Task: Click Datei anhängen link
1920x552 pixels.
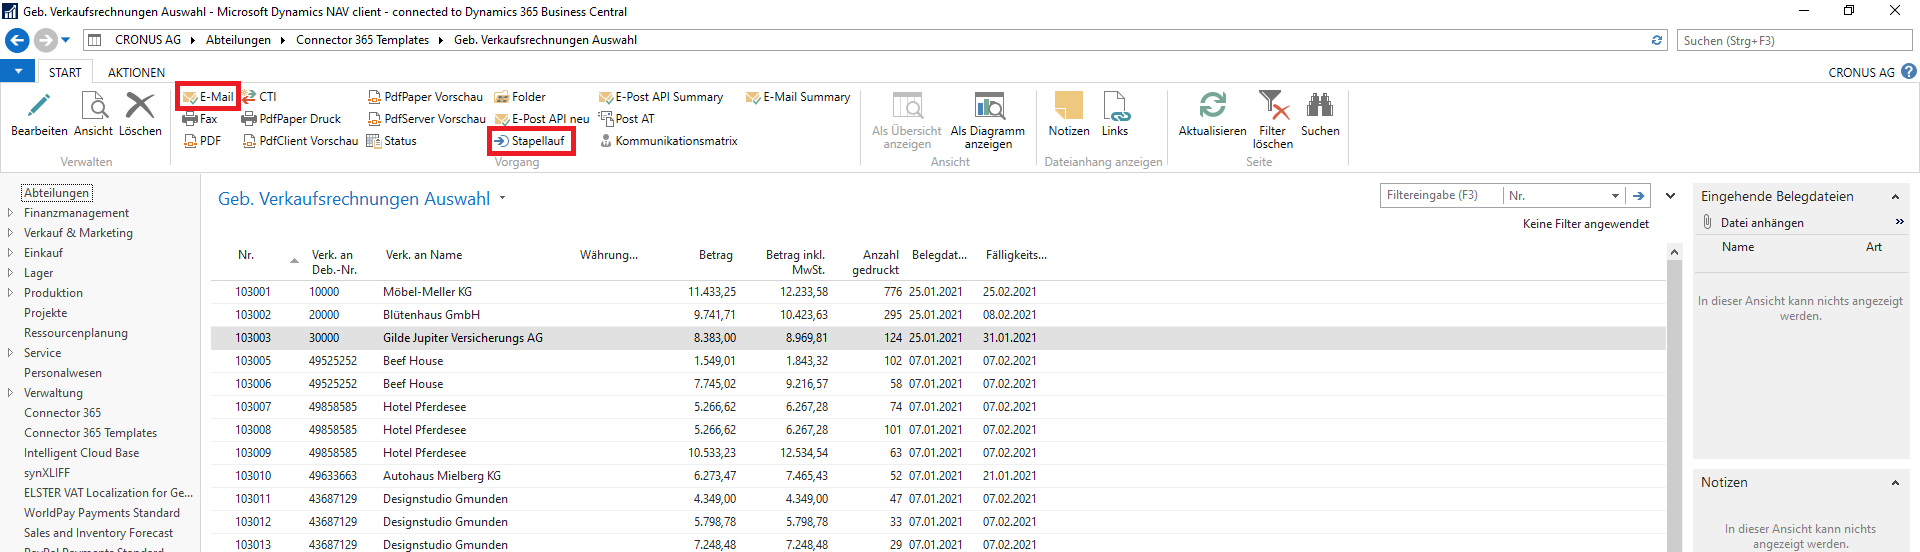Action: pyautogui.click(x=1762, y=223)
